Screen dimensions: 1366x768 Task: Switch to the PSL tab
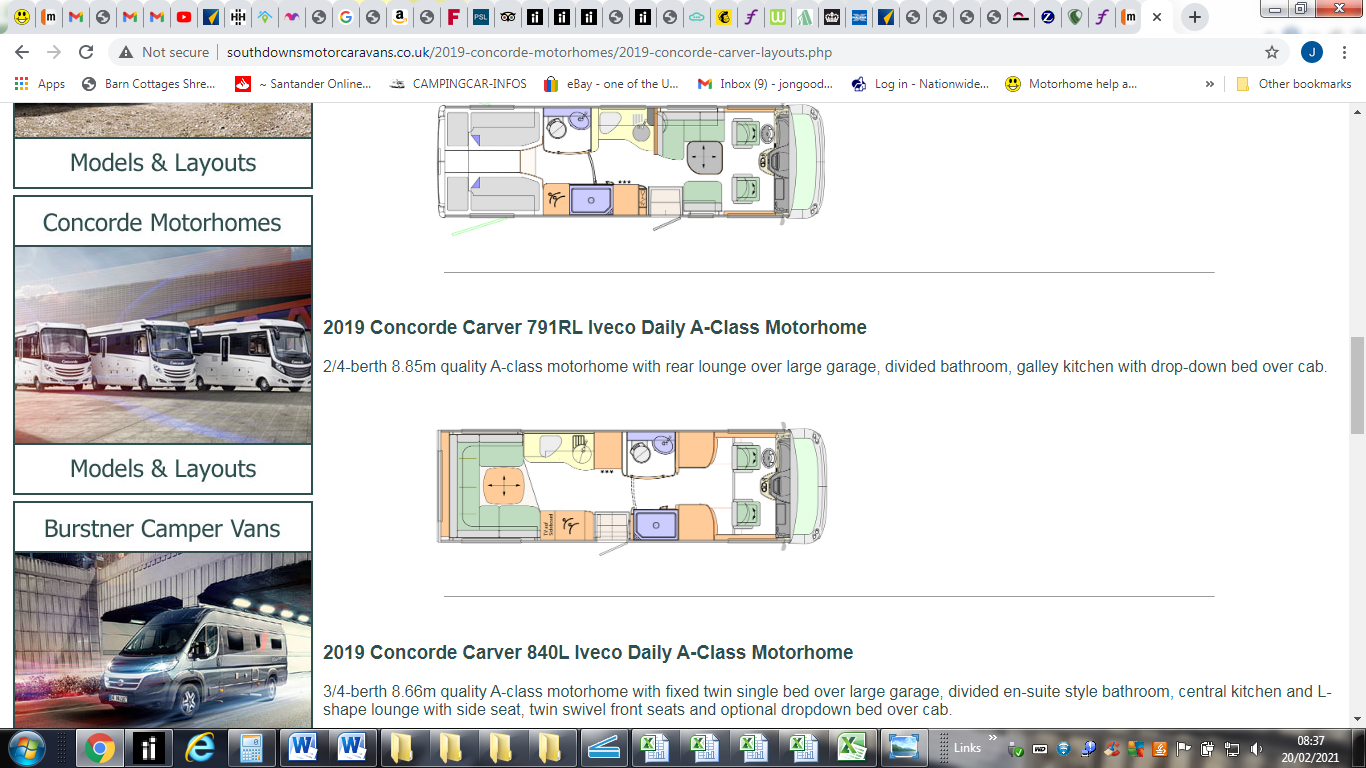(480, 17)
